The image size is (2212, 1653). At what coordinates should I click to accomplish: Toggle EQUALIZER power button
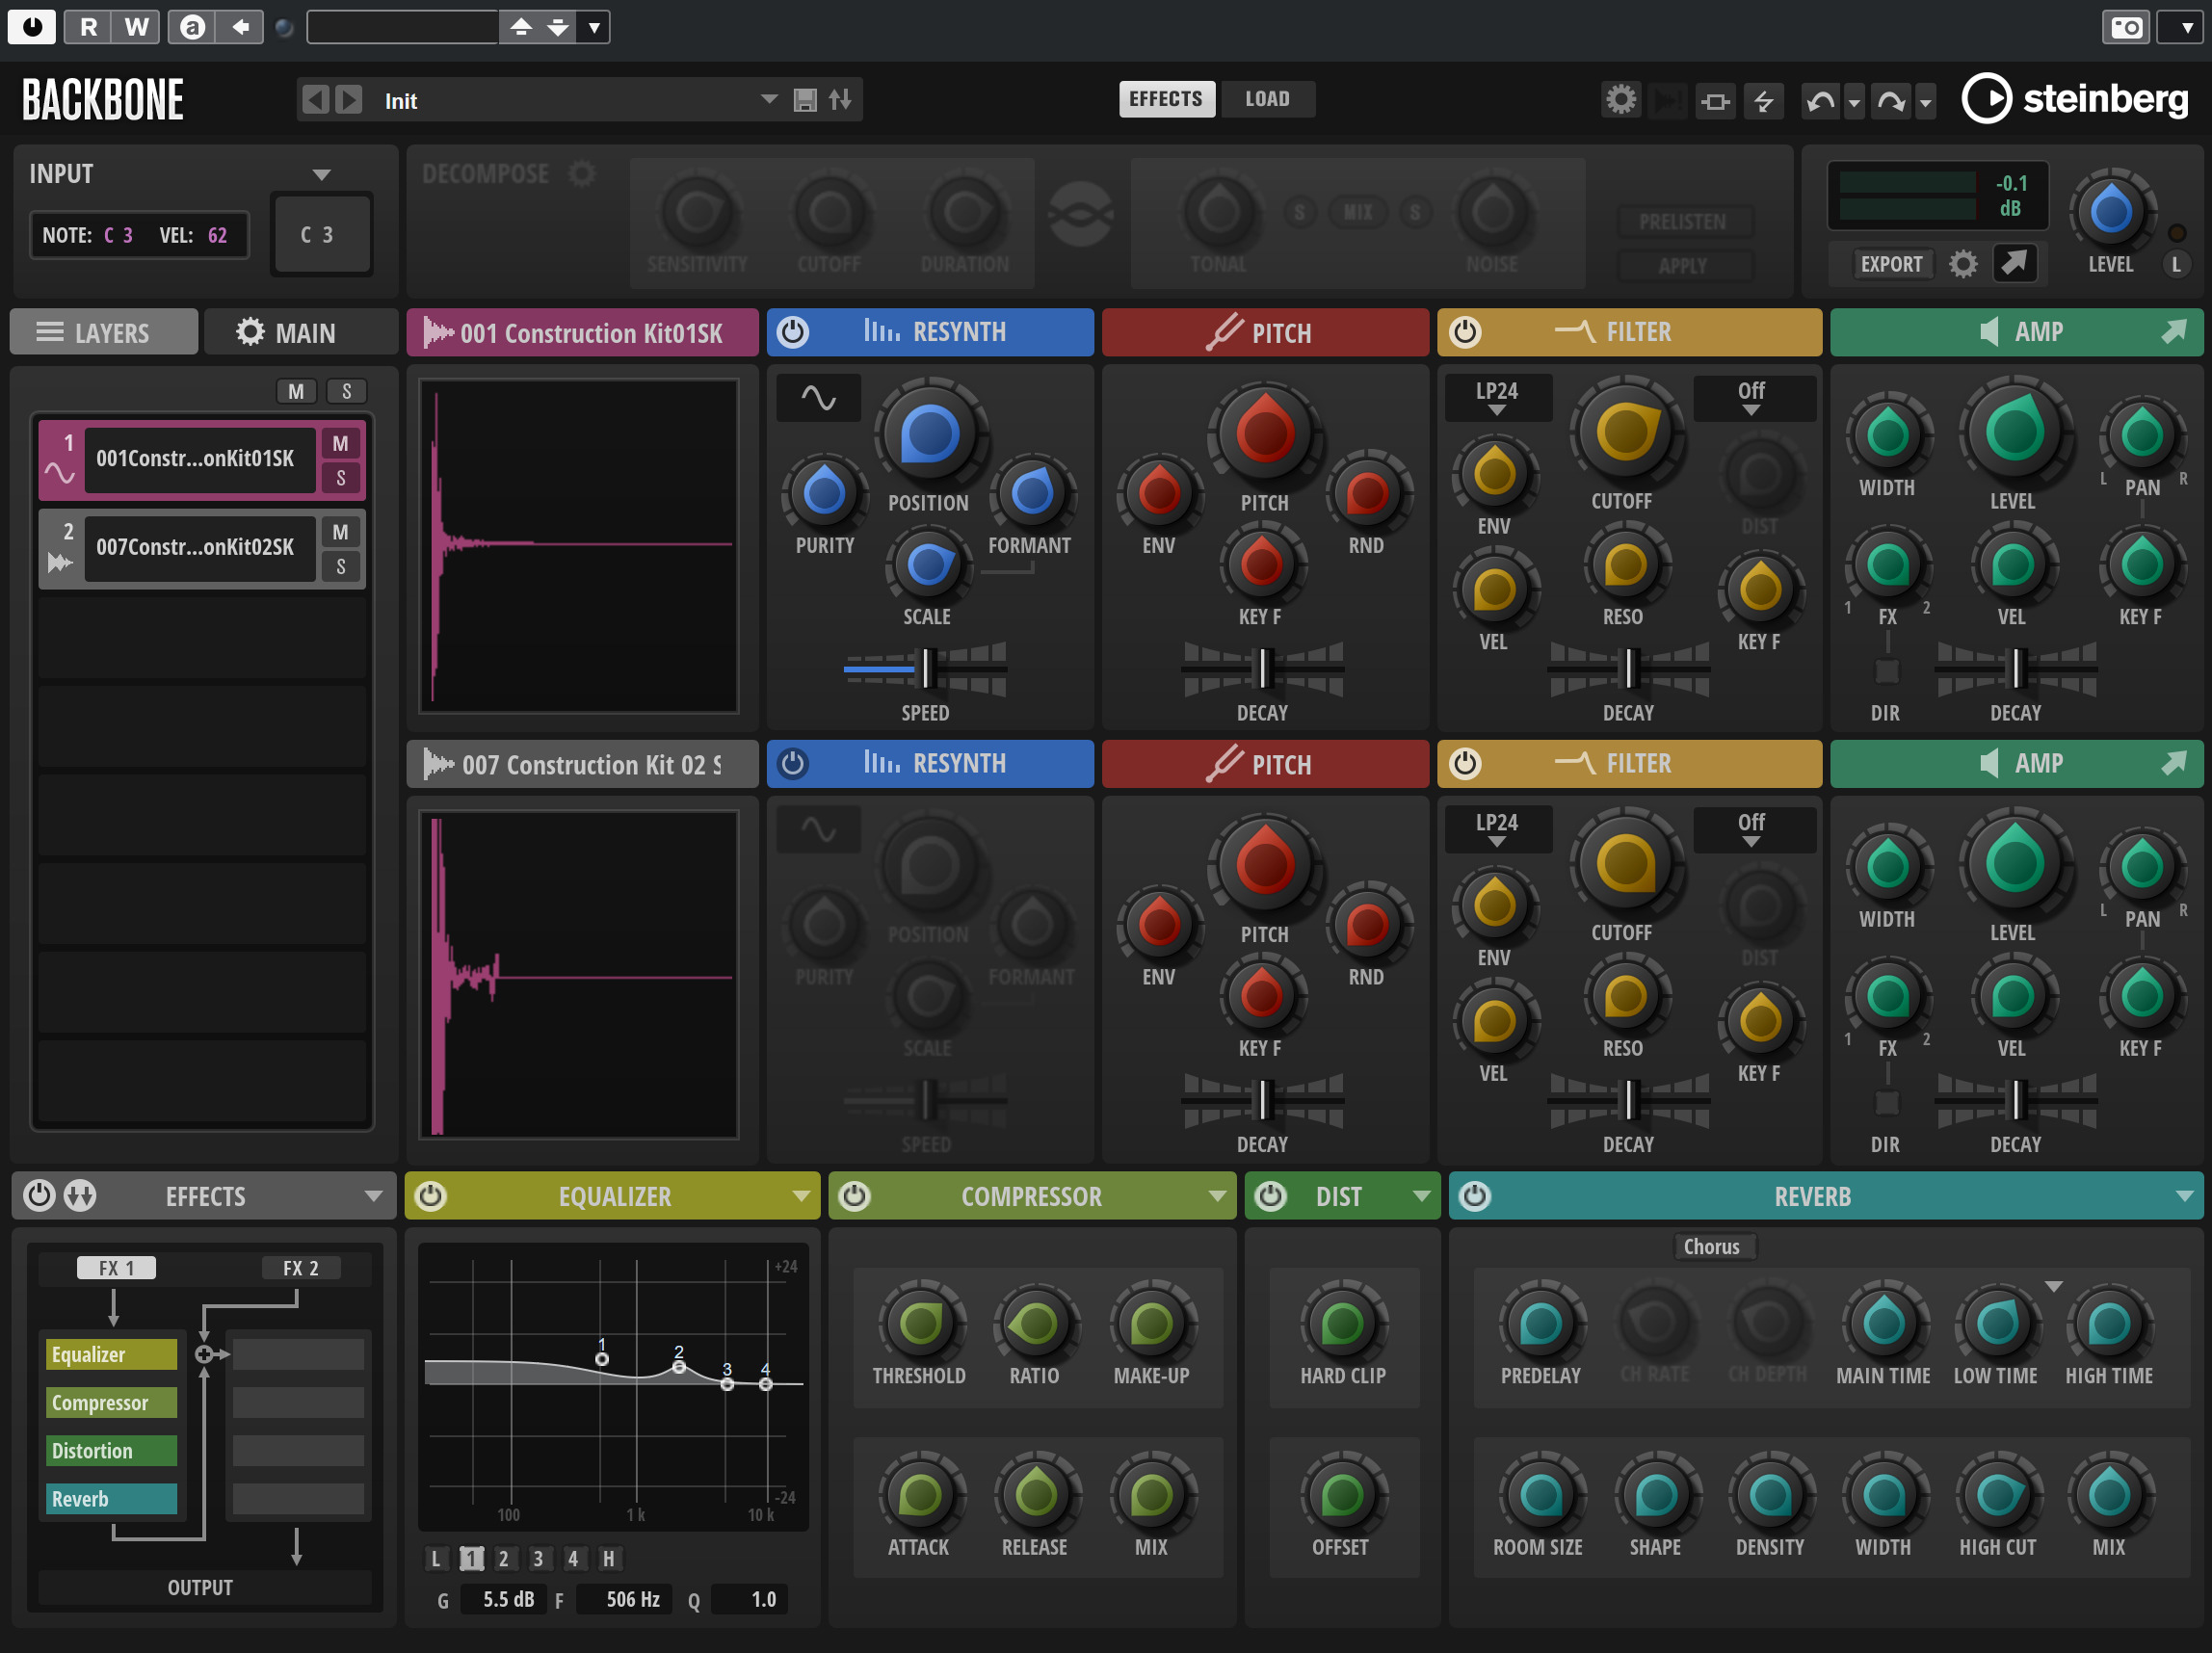point(431,1195)
